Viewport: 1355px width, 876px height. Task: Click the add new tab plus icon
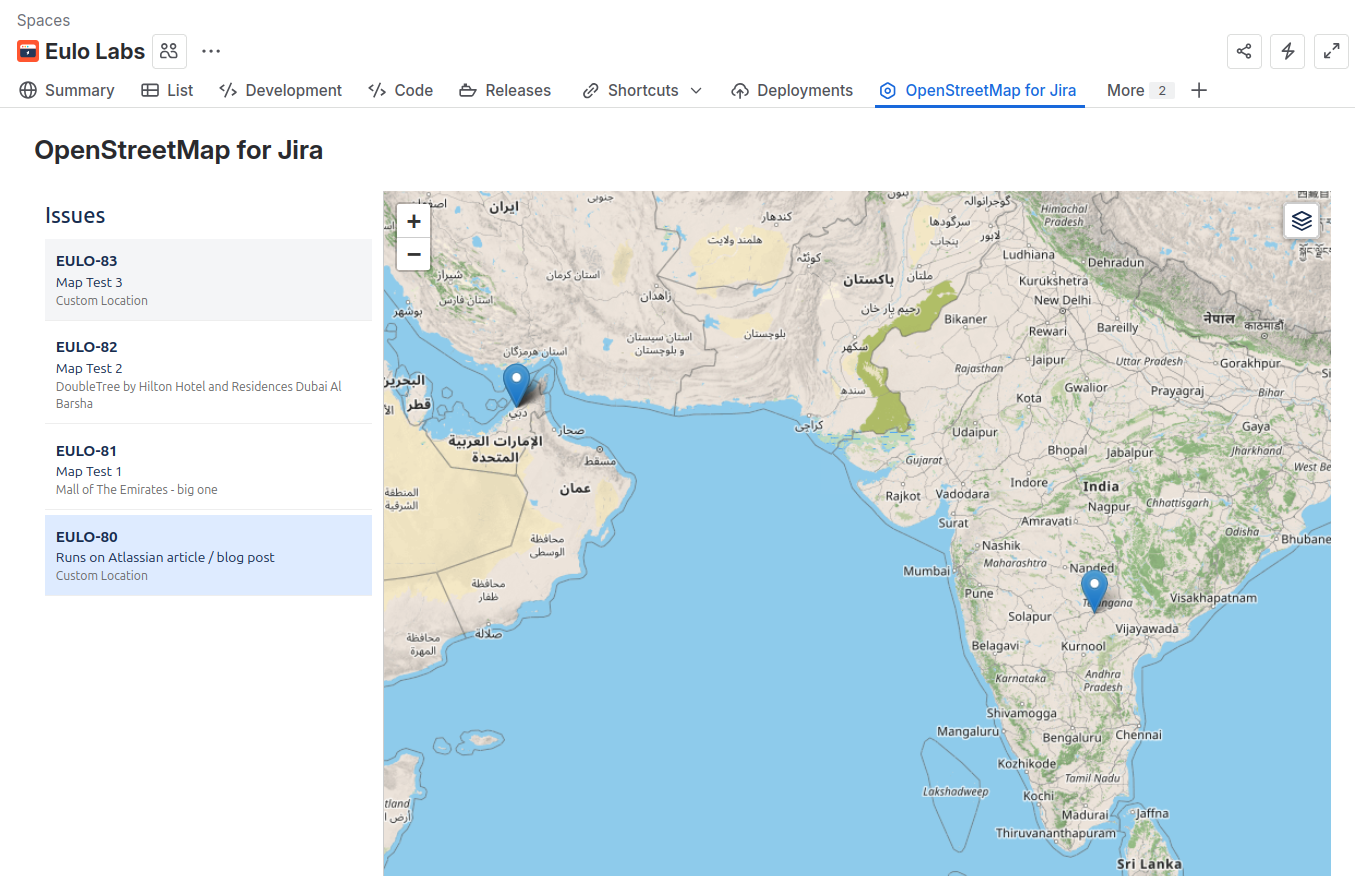(1198, 90)
